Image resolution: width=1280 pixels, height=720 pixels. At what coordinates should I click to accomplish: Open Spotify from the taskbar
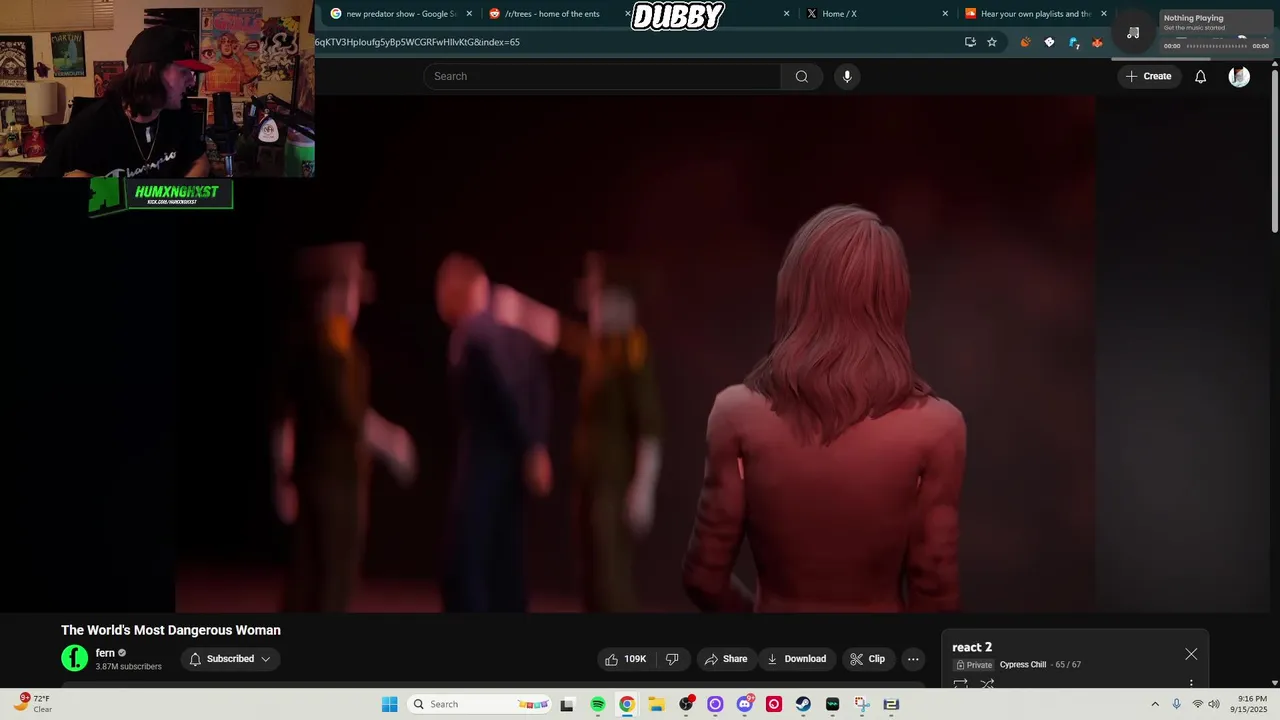[598, 704]
